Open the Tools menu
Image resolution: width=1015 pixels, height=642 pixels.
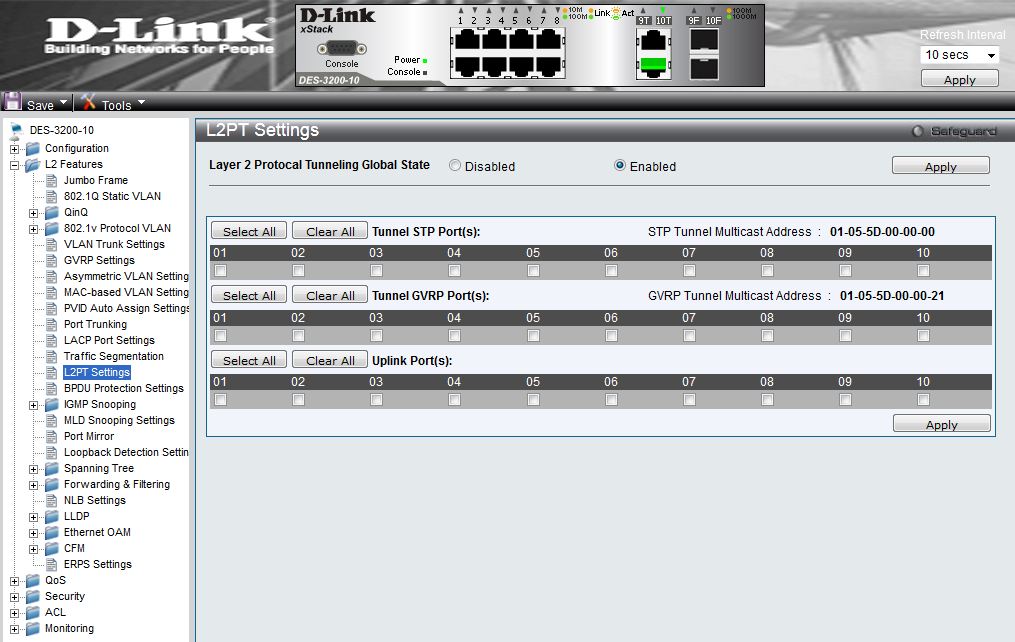click(x=141, y=102)
